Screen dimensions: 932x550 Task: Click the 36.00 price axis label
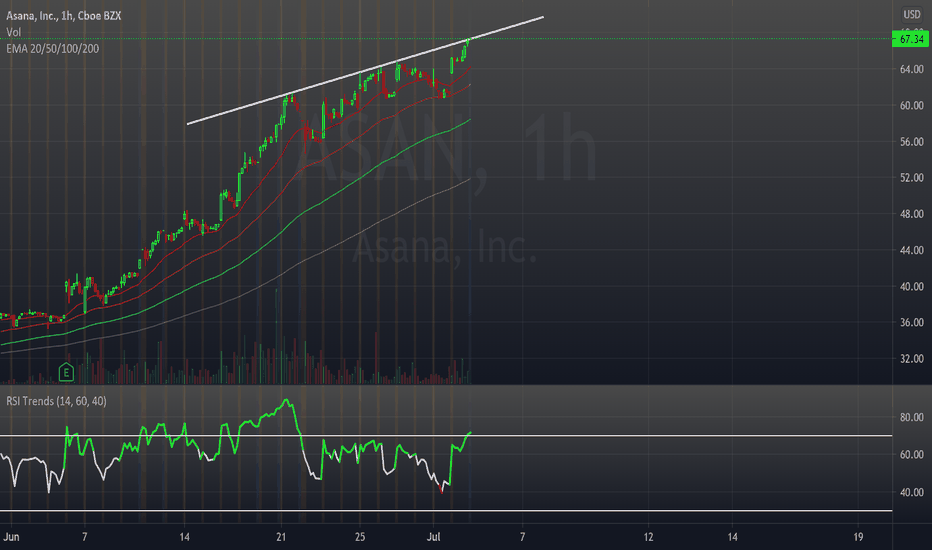(912, 322)
